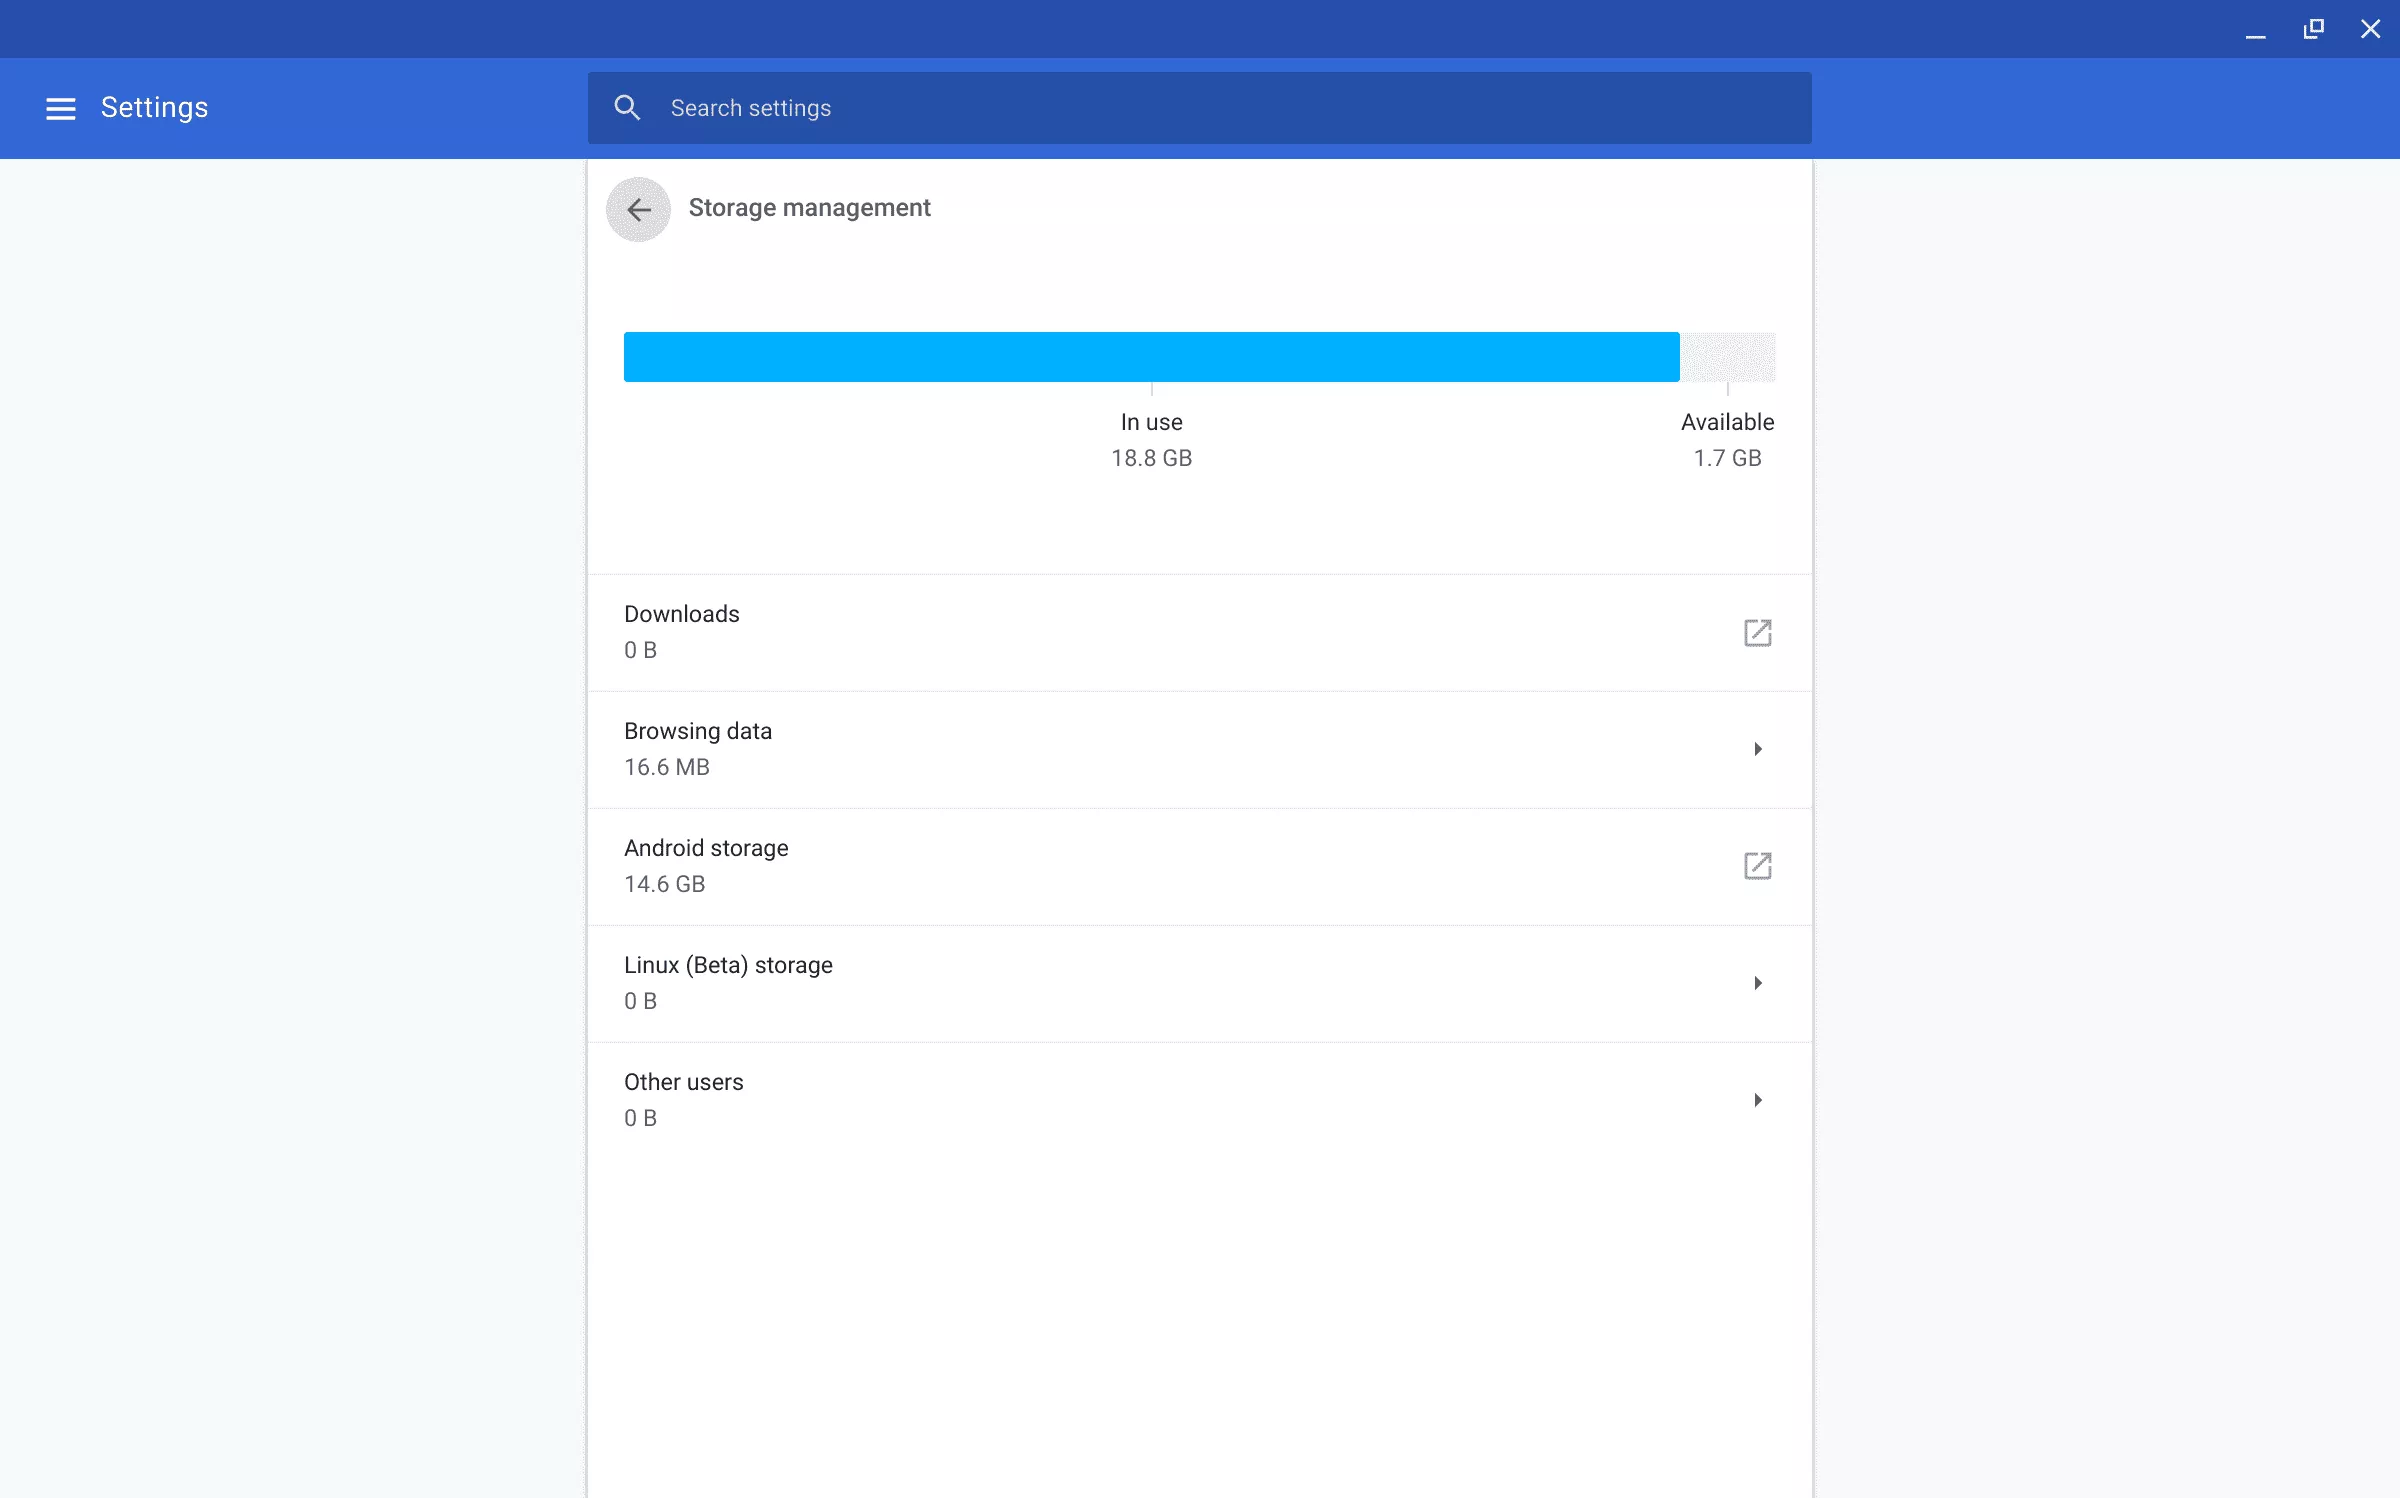
Task: Click the Storage management heading
Action: [808, 208]
